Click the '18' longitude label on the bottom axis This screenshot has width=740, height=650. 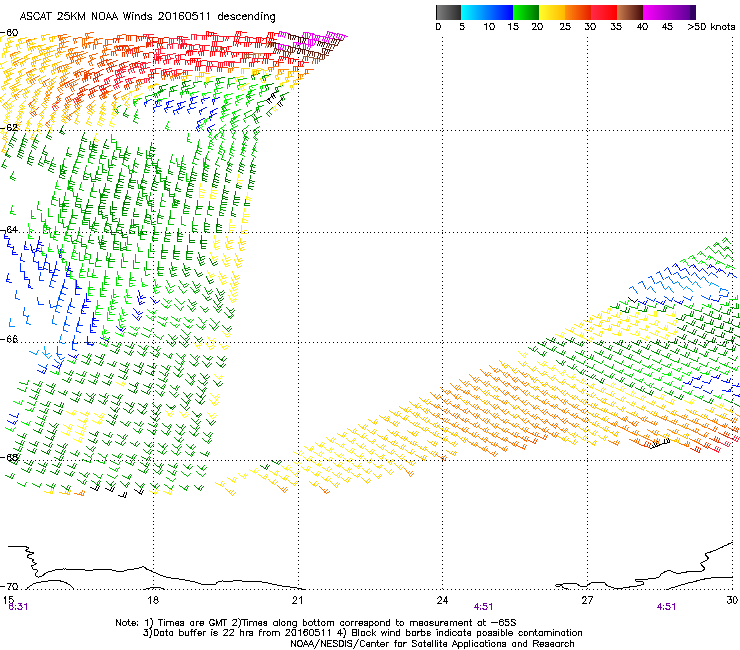point(153,600)
